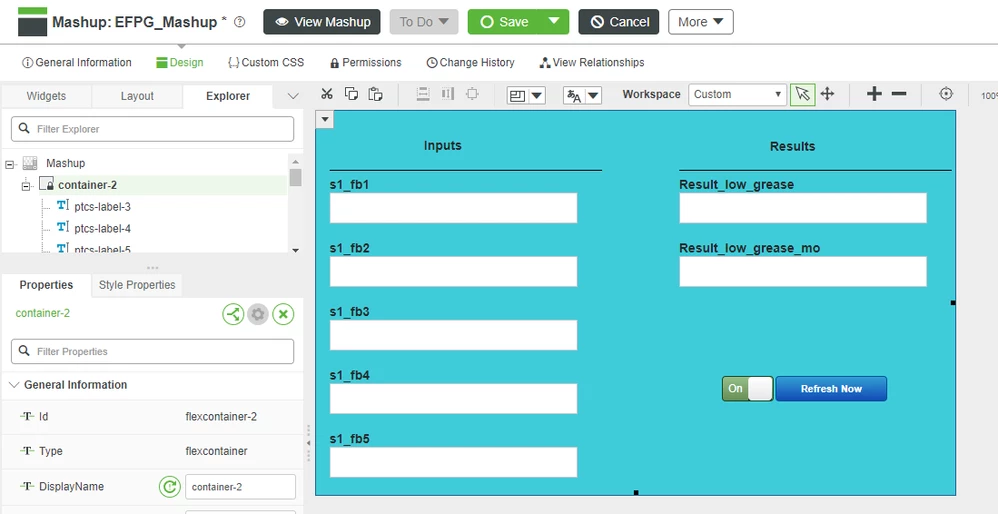
Task: Click the Filter Explorer search field
Action: [152, 128]
